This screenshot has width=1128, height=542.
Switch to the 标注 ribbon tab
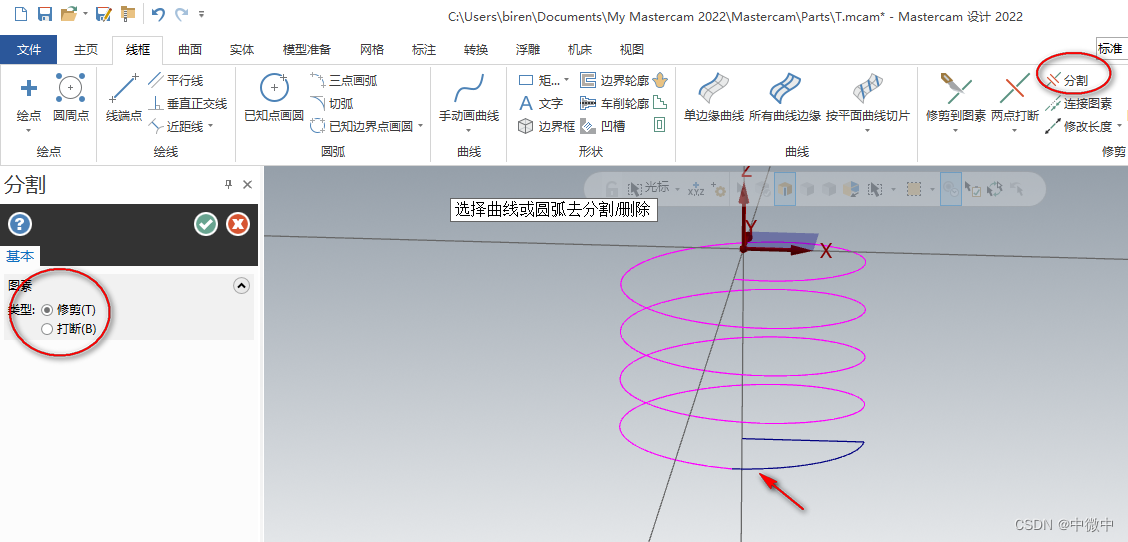pos(424,50)
